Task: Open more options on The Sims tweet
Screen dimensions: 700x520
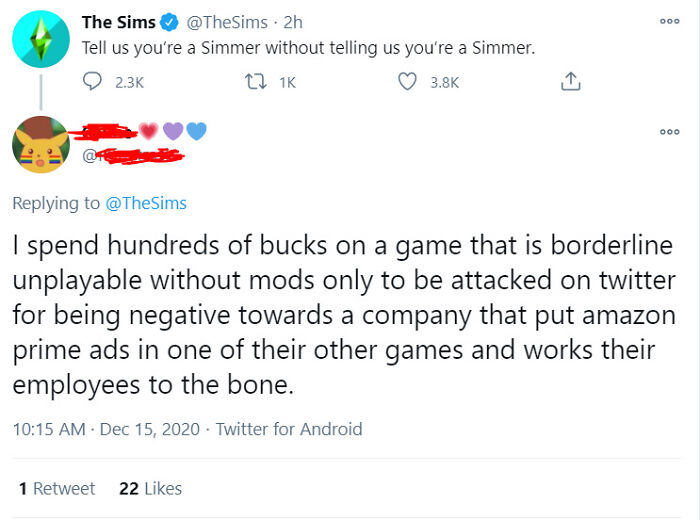Action: pos(670,21)
